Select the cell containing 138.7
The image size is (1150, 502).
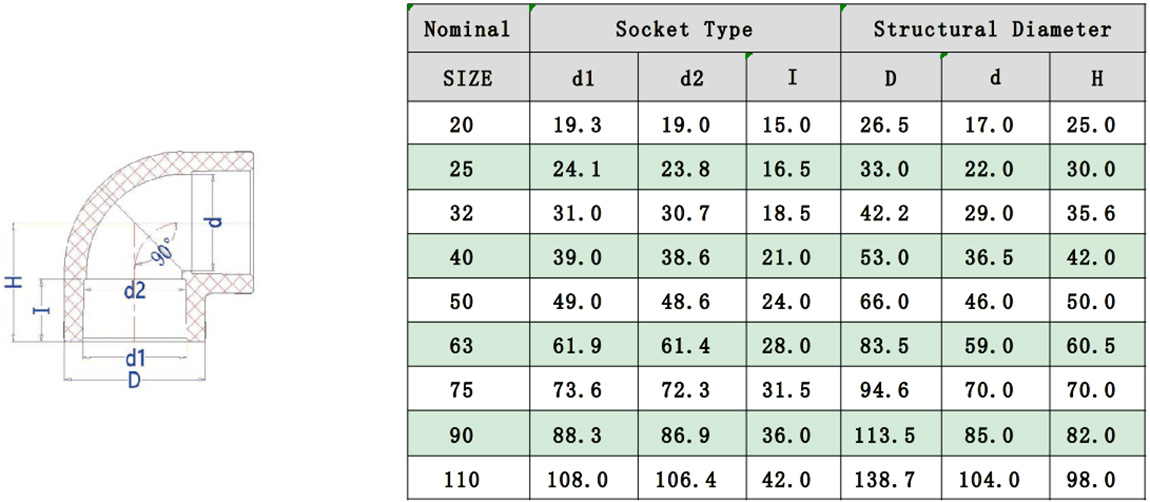(890, 479)
